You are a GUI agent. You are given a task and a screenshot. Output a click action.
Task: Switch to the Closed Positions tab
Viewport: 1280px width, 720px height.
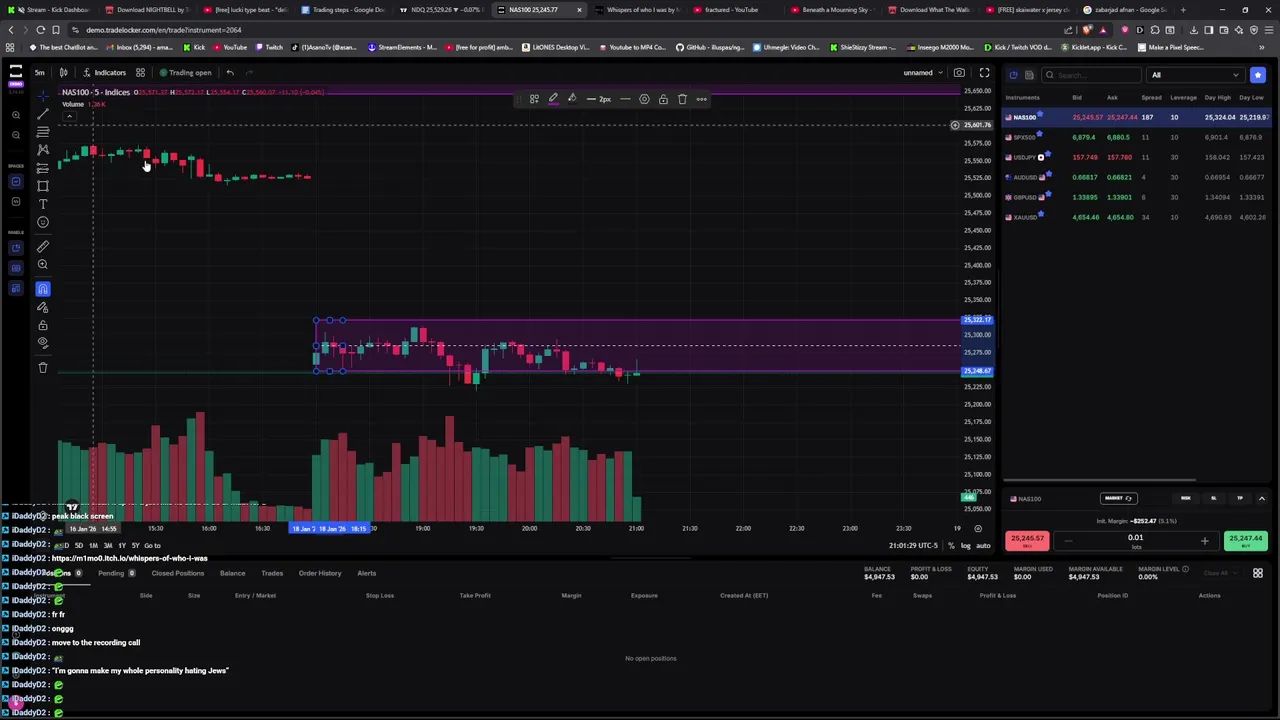pos(177,573)
